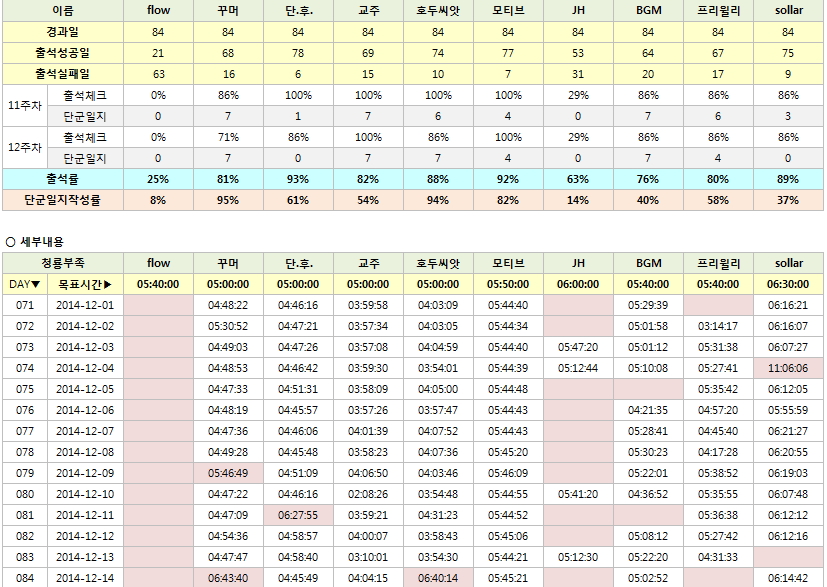Viewport: 827px width, 587px height.
Task: Click JH's target time 06:00:00
Action: 578,284
